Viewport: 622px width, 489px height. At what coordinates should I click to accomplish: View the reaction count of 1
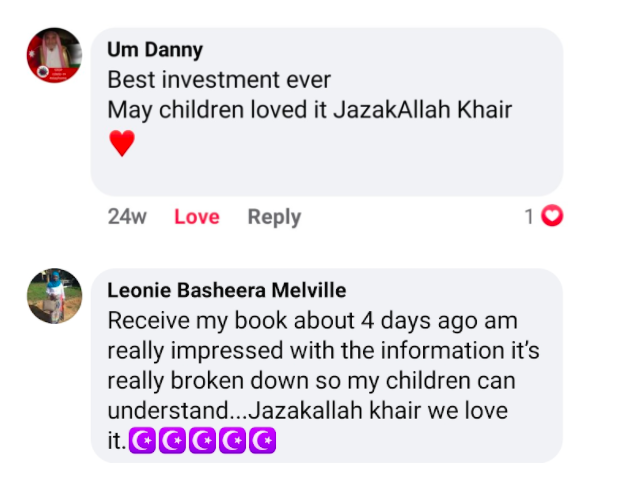pyautogui.click(x=529, y=217)
